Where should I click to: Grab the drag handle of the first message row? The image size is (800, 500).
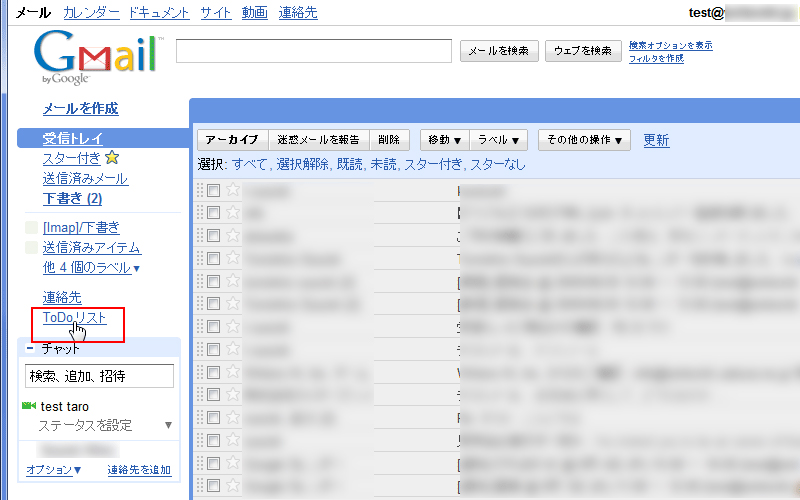[199, 190]
